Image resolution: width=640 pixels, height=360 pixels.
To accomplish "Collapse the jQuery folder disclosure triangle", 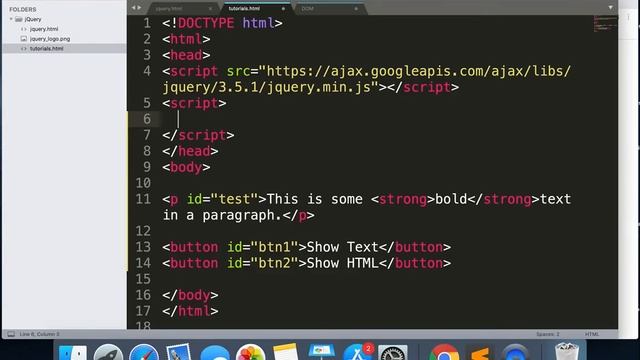I will (x=11, y=19).
